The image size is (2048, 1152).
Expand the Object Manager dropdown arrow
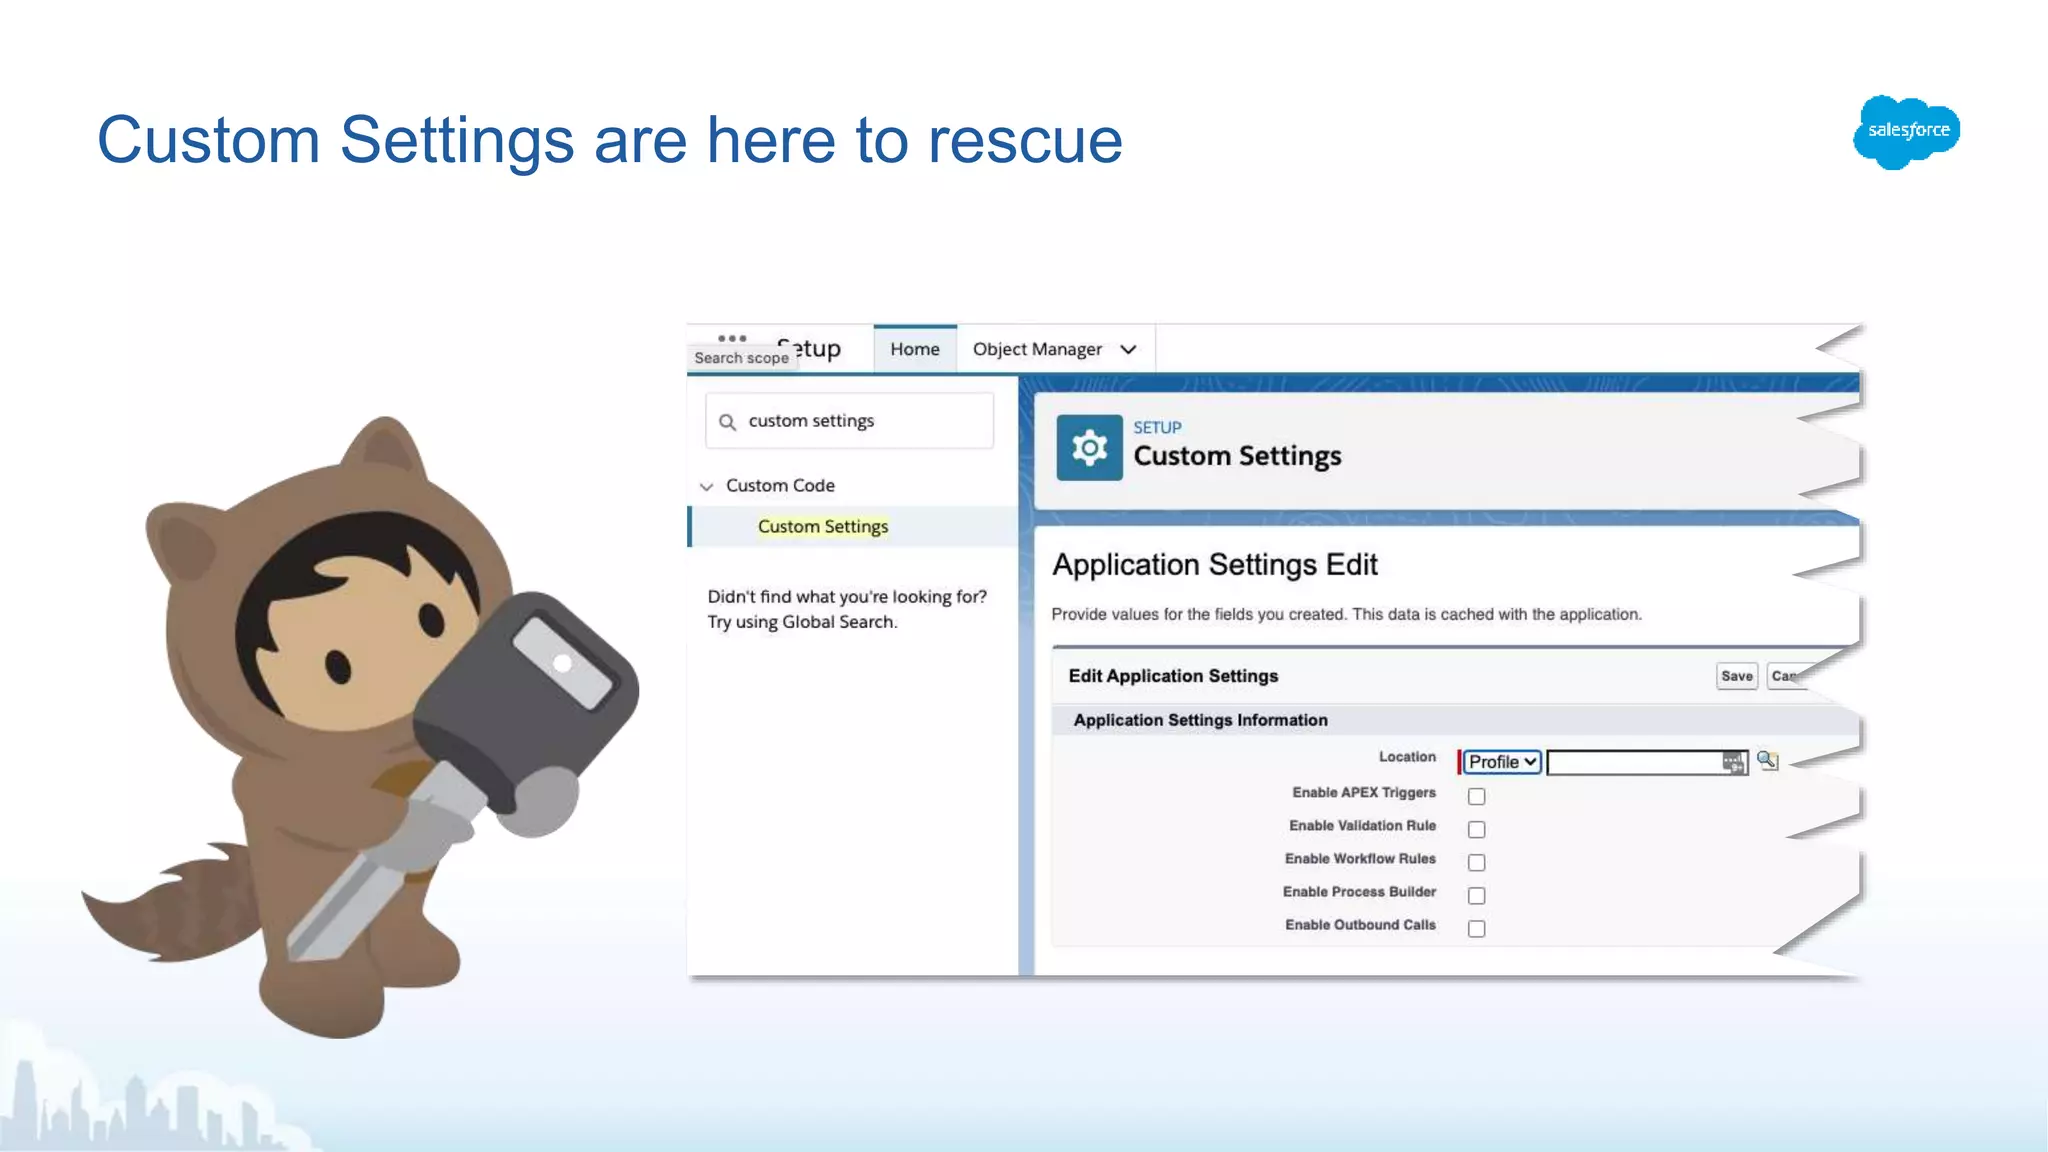coord(1129,349)
